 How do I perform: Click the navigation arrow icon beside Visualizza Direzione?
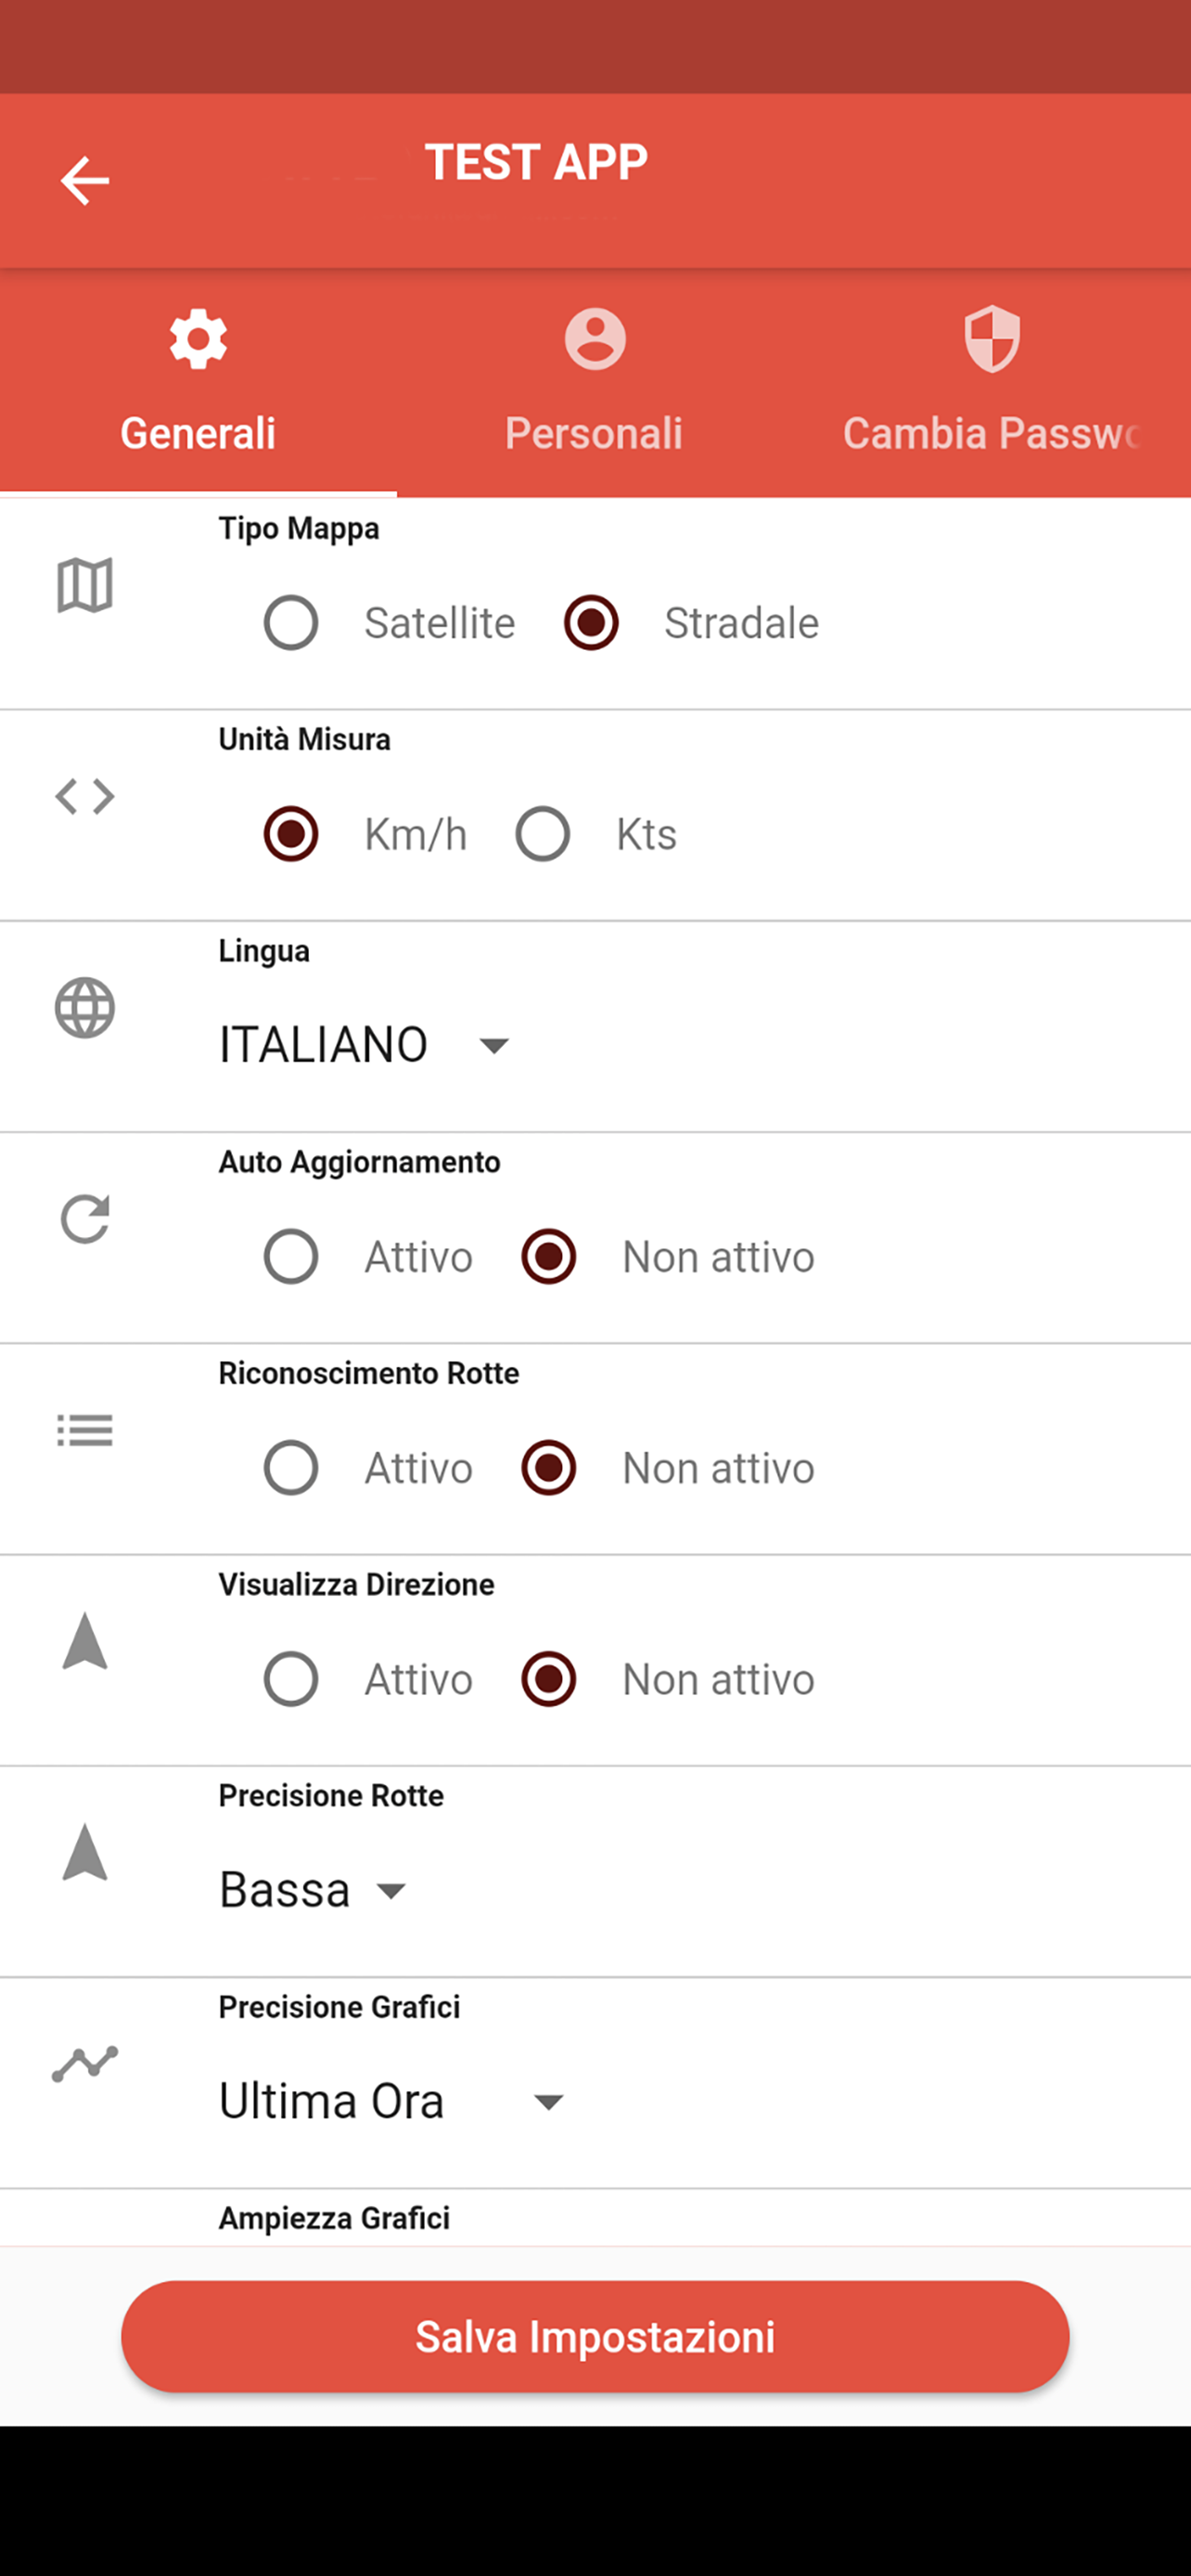[x=85, y=1641]
